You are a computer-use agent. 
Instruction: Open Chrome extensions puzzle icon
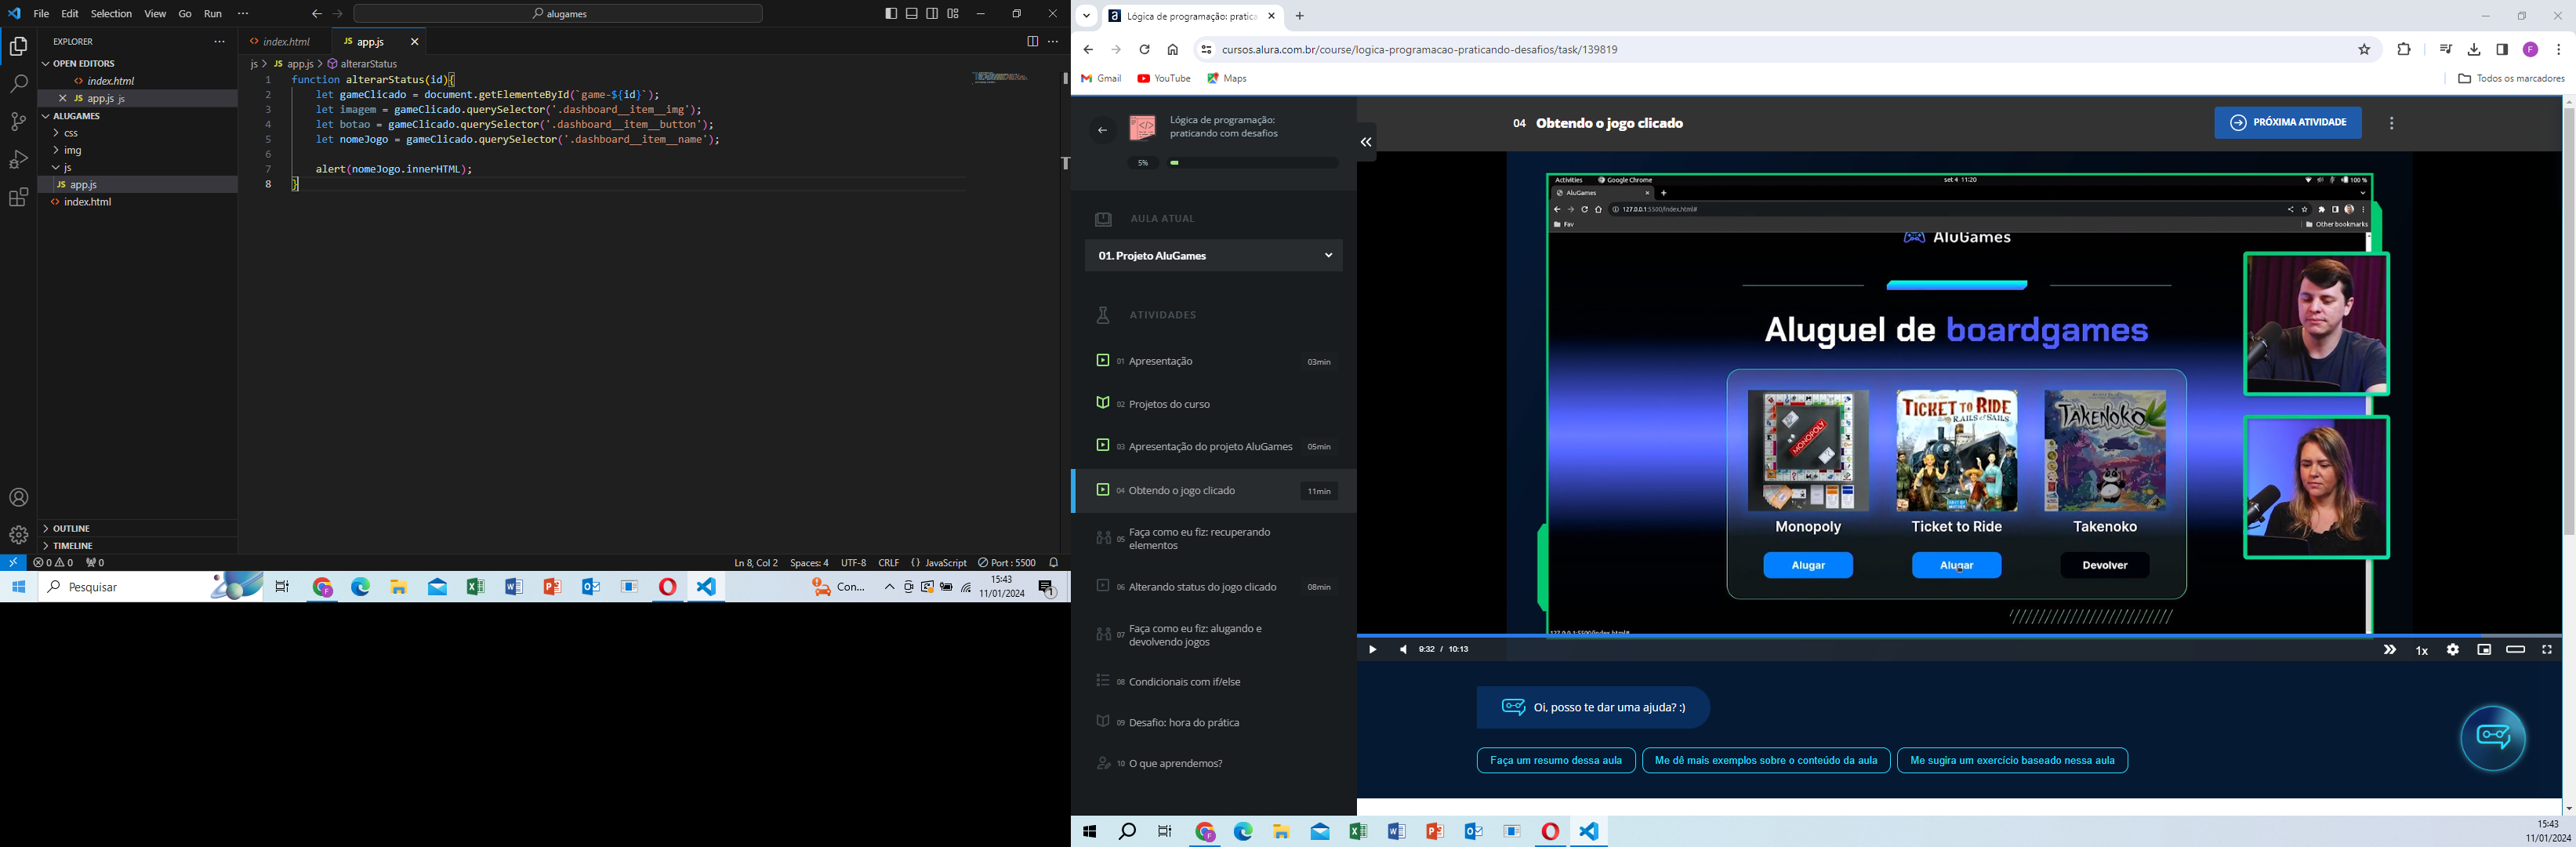(x=2404, y=50)
